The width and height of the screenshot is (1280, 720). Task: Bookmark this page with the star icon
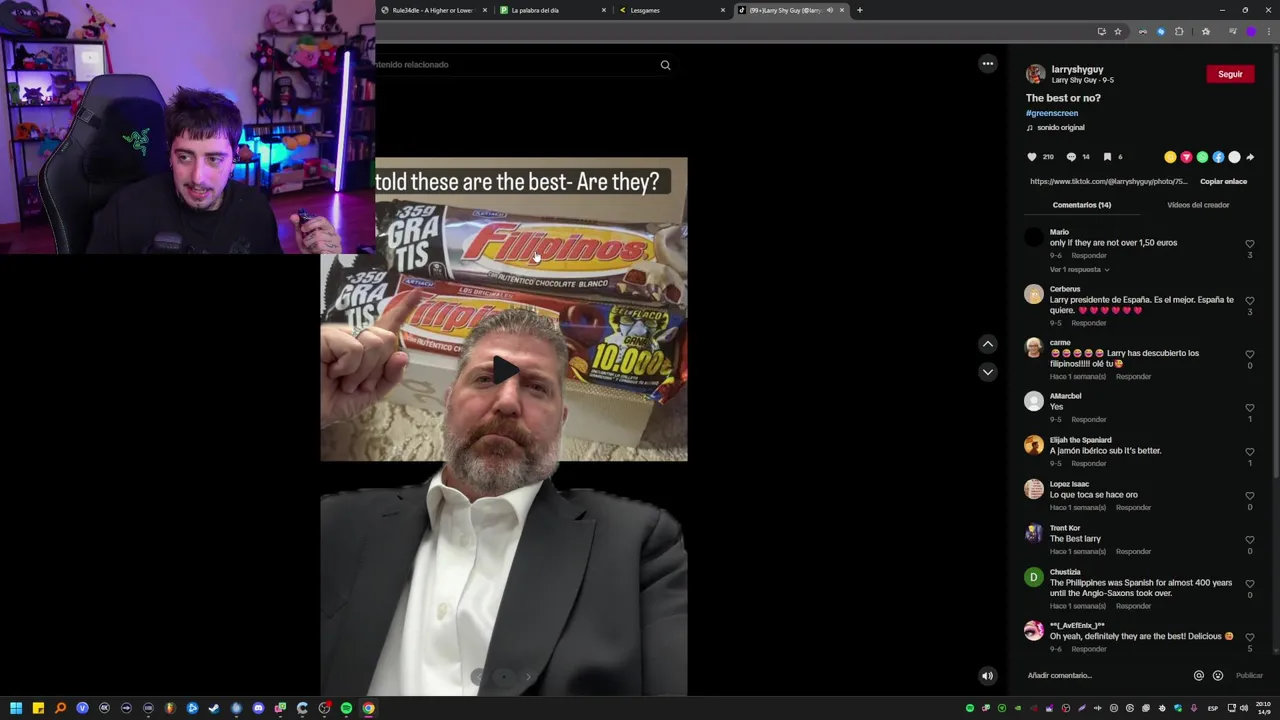(1118, 32)
